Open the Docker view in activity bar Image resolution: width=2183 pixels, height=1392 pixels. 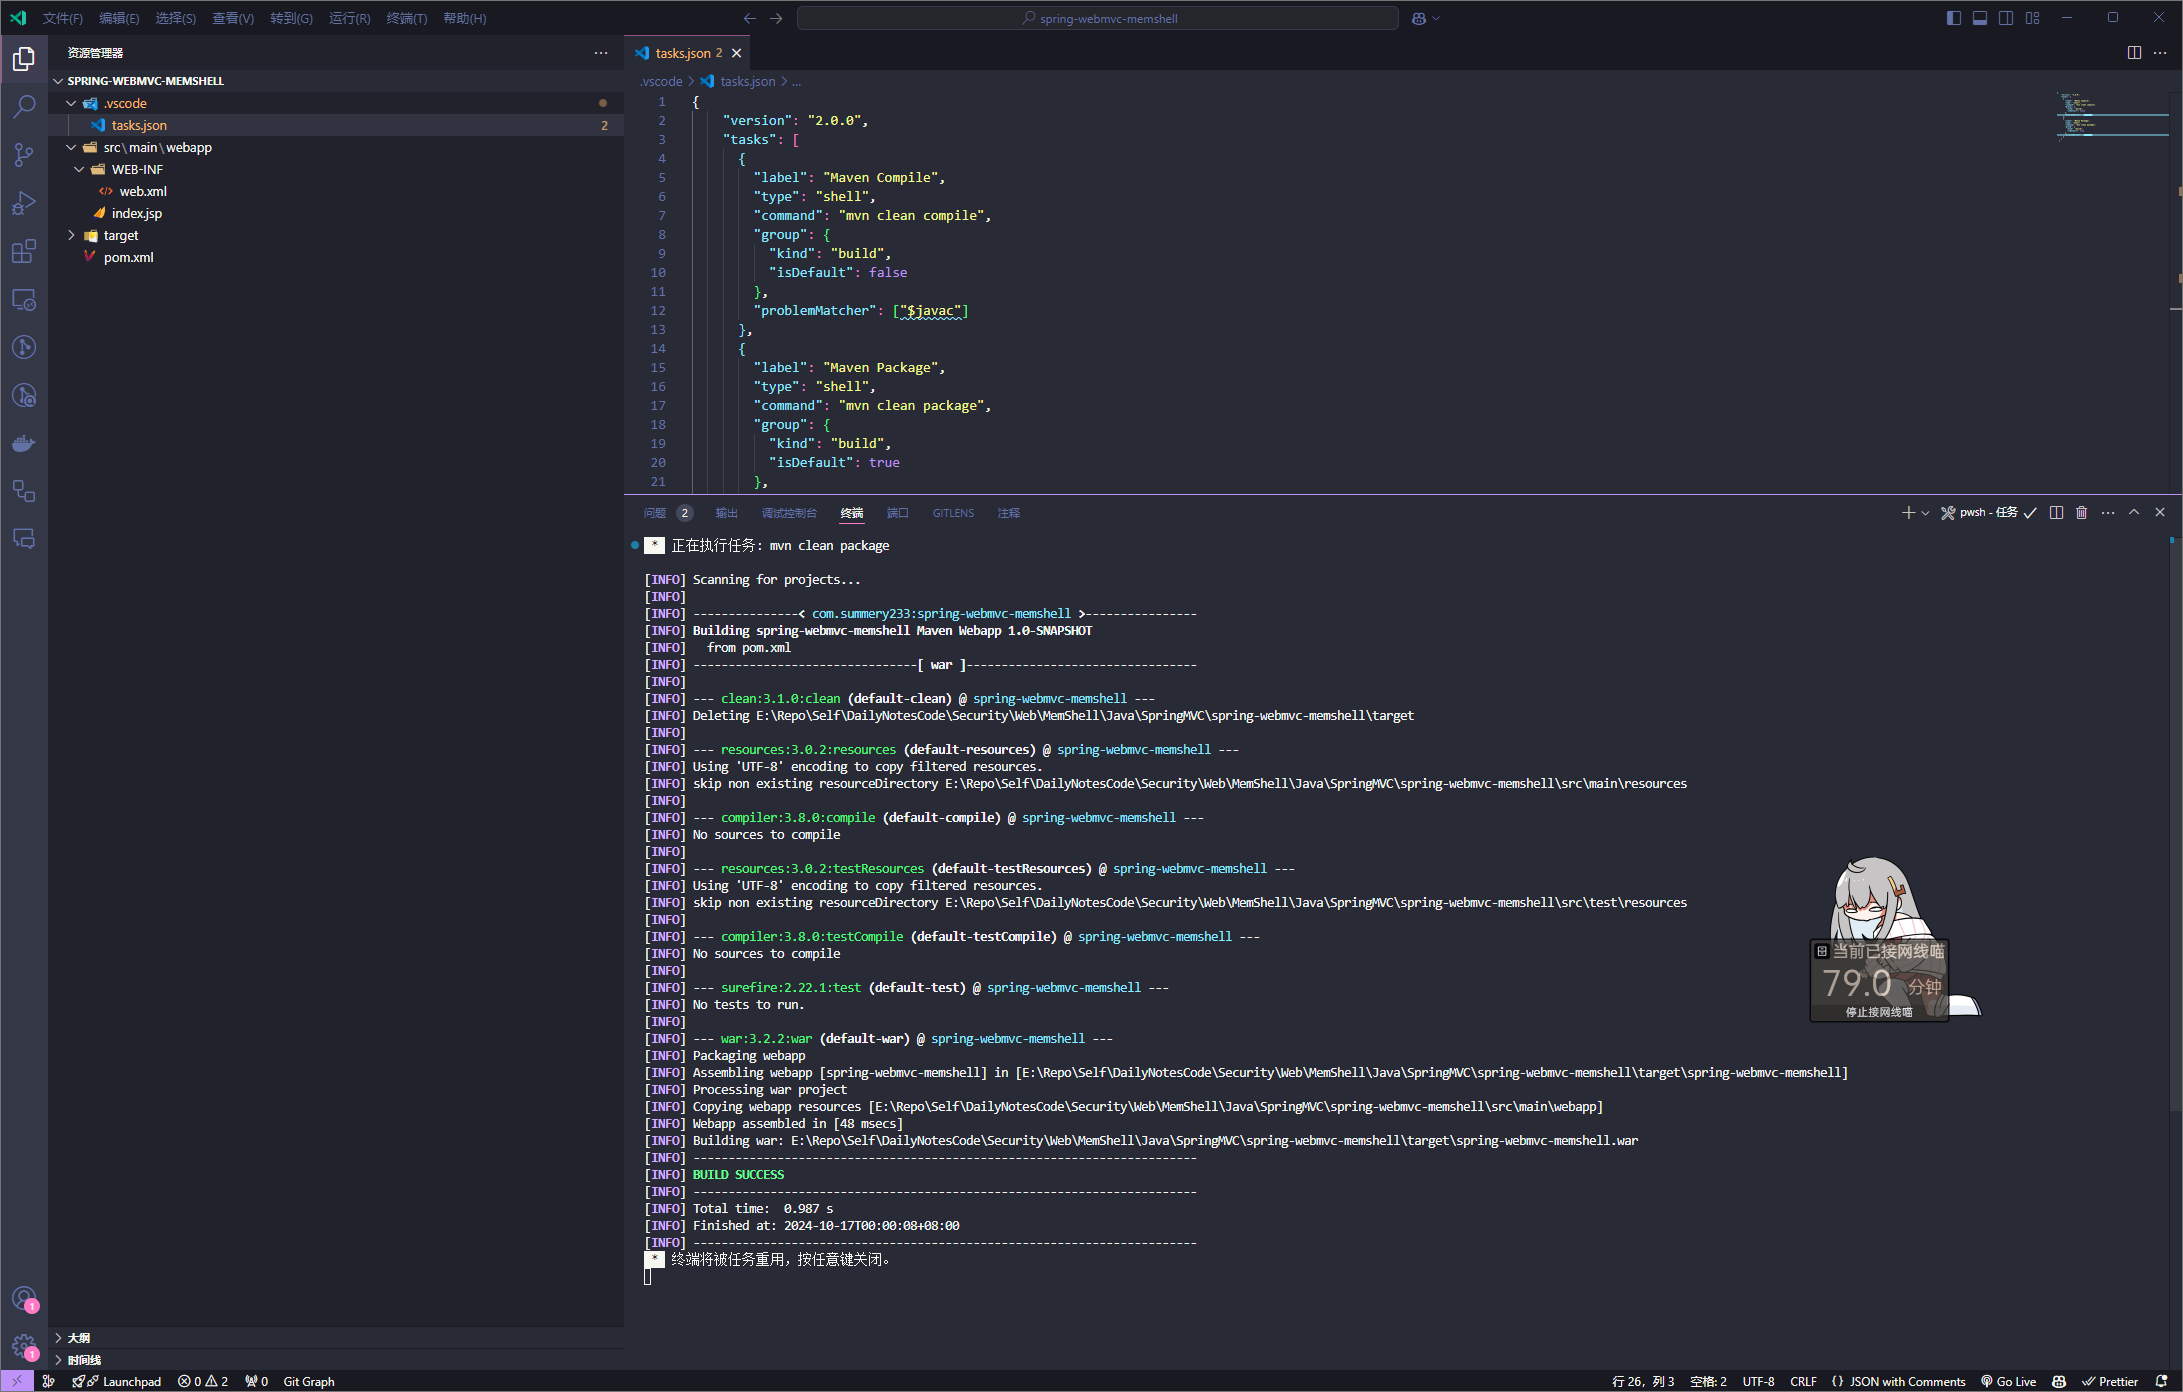coord(24,443)
